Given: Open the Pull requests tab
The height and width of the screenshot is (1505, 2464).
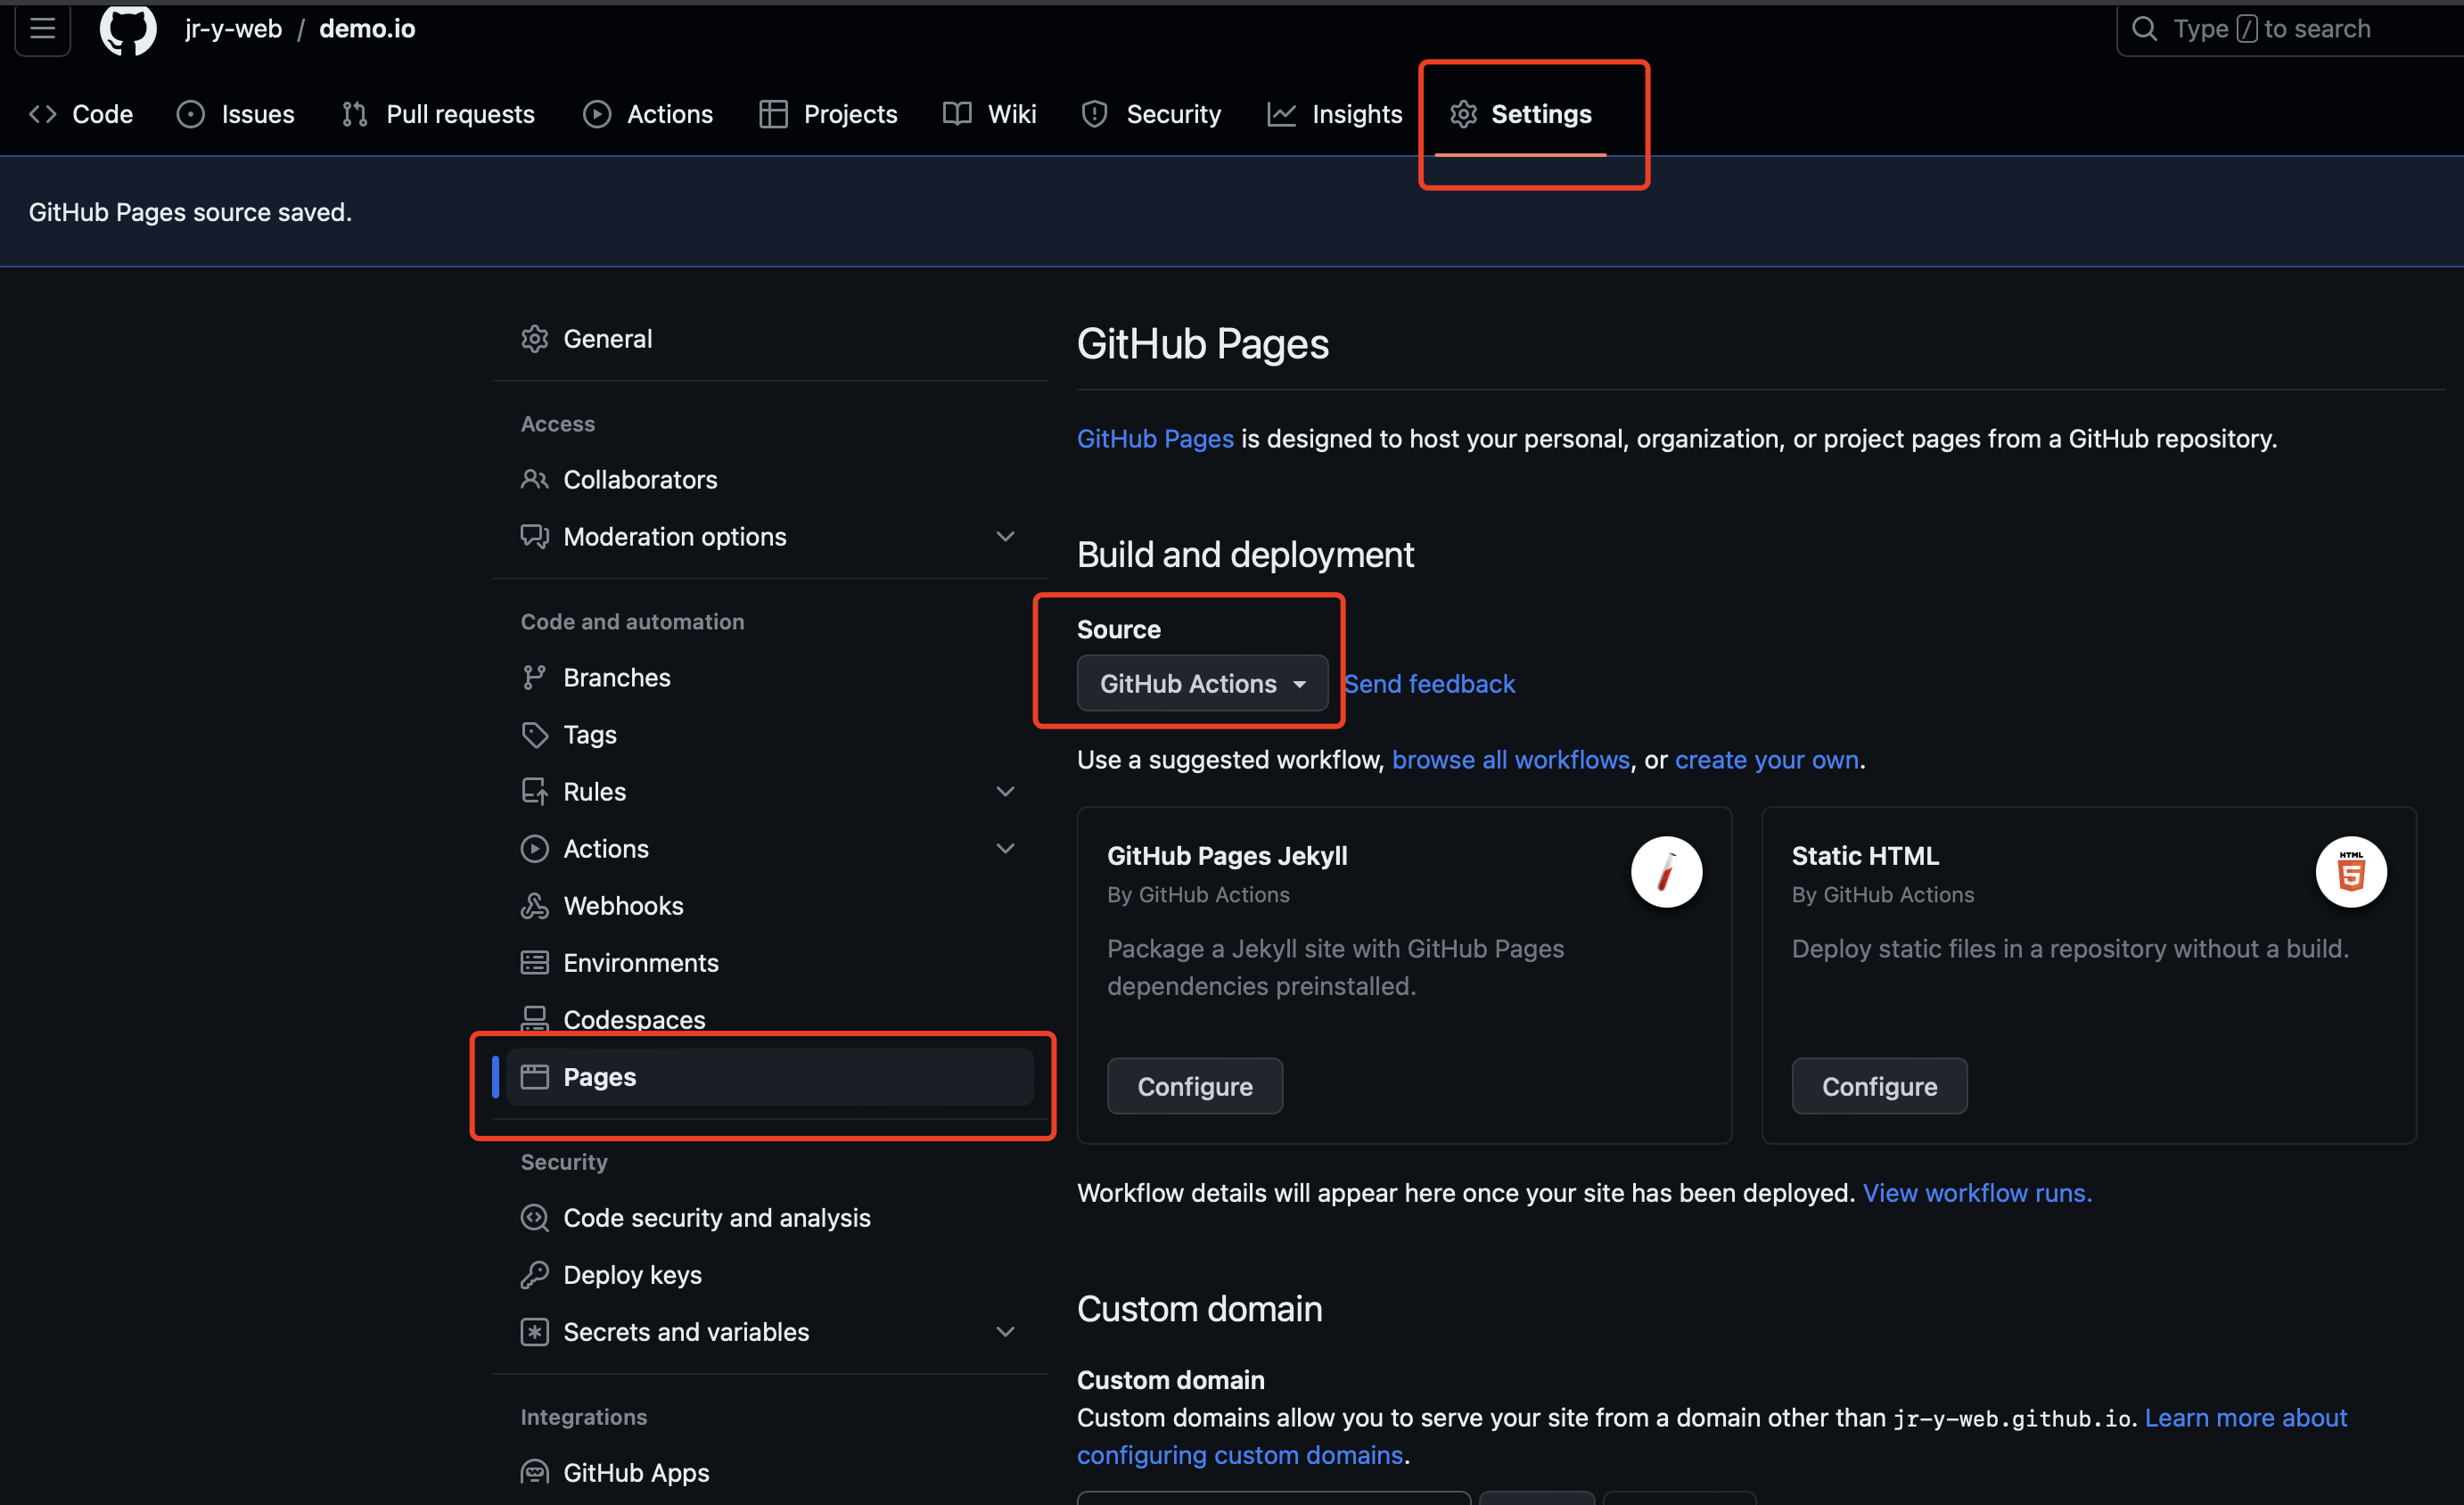Looking at the screenshot, I should point(438,114).
